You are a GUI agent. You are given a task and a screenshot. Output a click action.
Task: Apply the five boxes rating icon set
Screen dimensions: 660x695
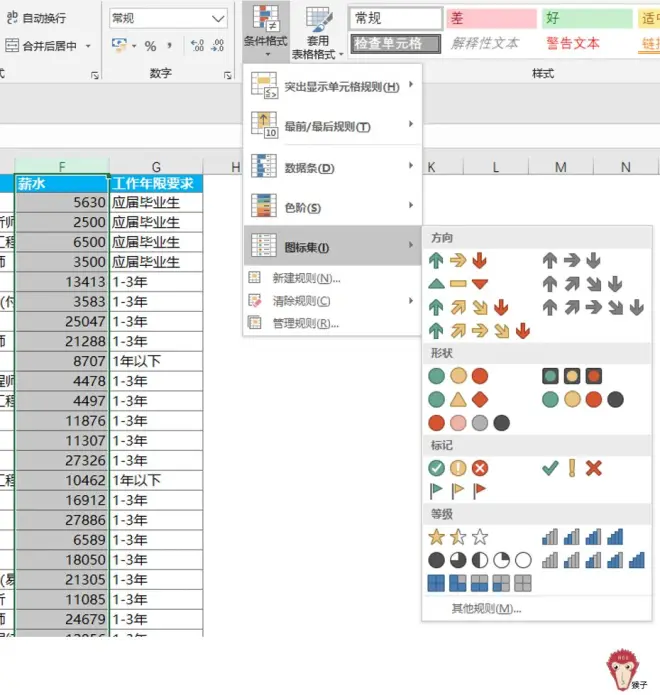tap(480, 583)
